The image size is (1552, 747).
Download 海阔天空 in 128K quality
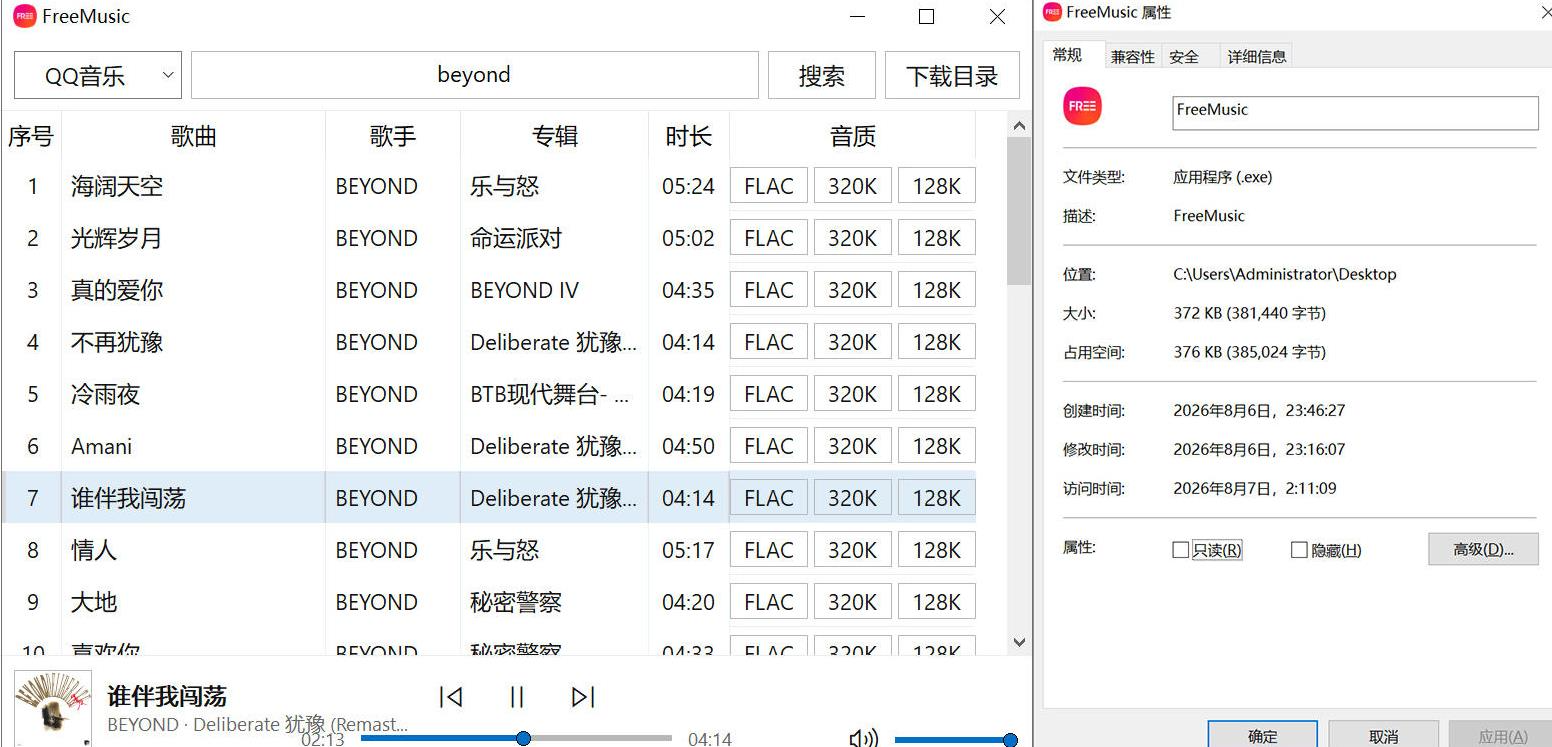(937, 186)
